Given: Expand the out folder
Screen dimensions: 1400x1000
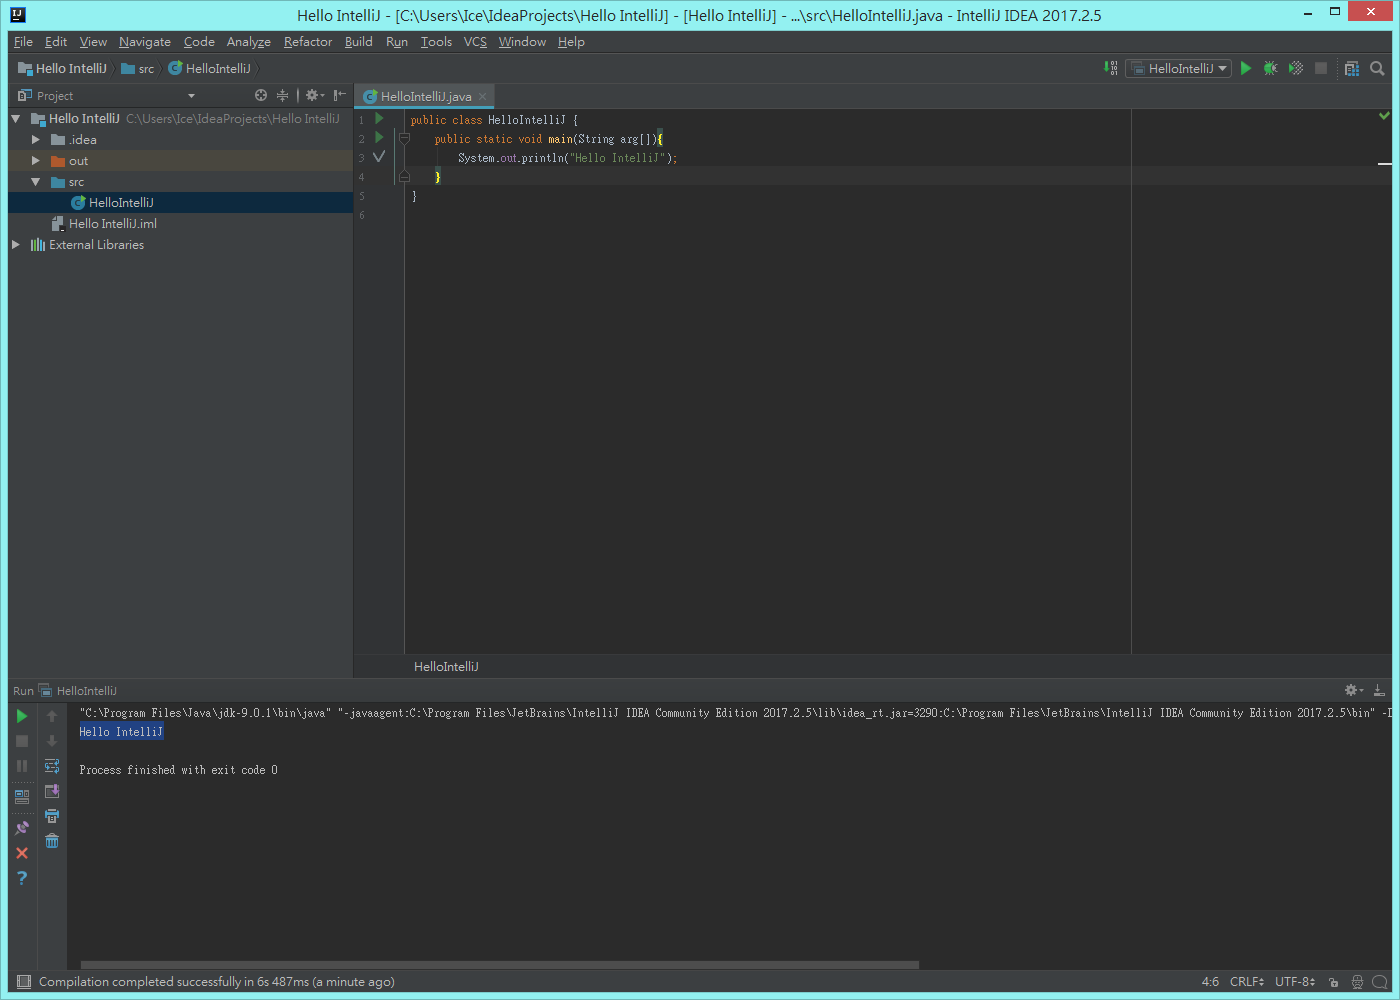Looking at the screenshot, I should (36, 161).
